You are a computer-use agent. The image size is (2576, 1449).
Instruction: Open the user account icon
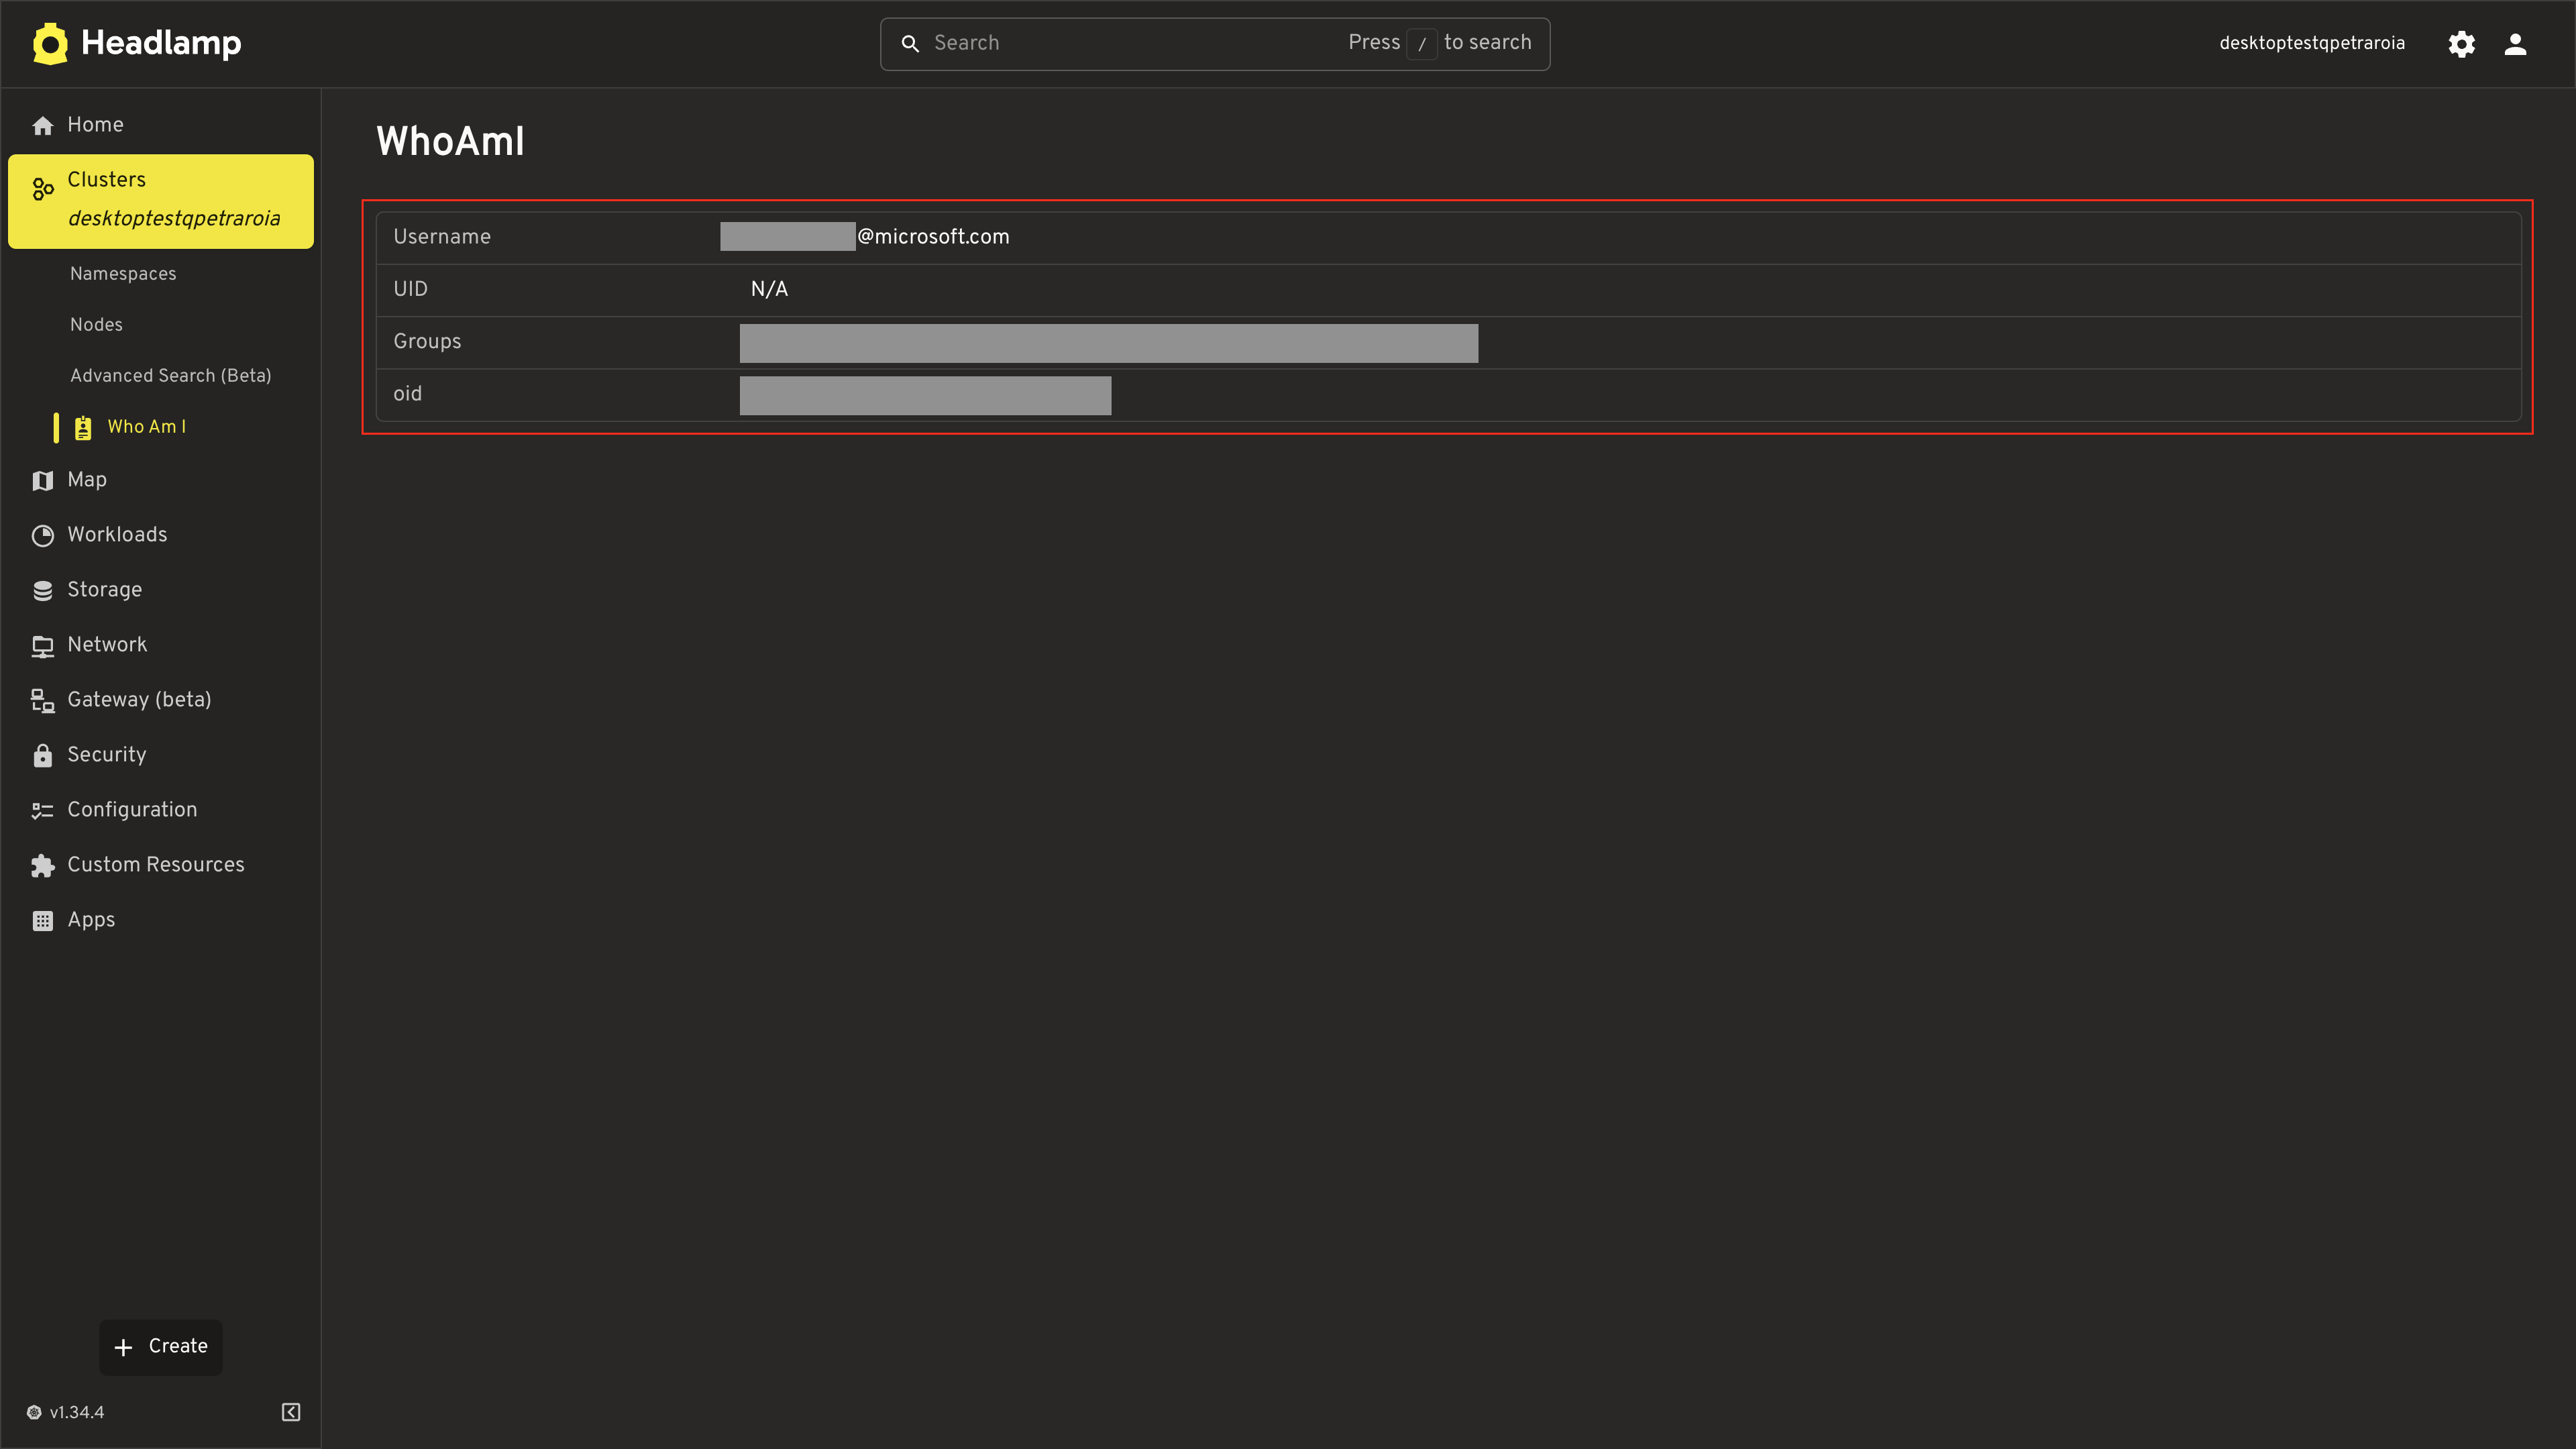click(2516, 44)
